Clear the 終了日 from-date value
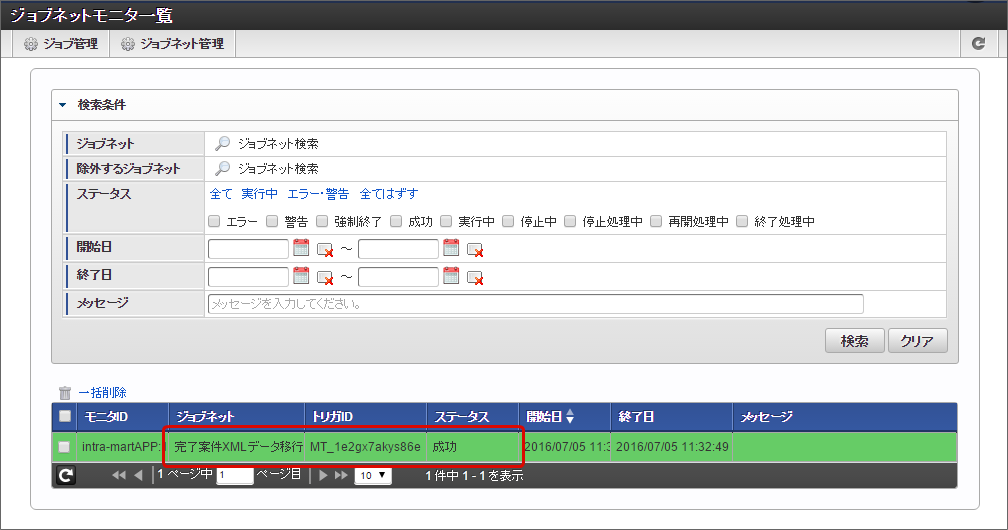Screen dimensions: 1008x530 coord(325,278)
